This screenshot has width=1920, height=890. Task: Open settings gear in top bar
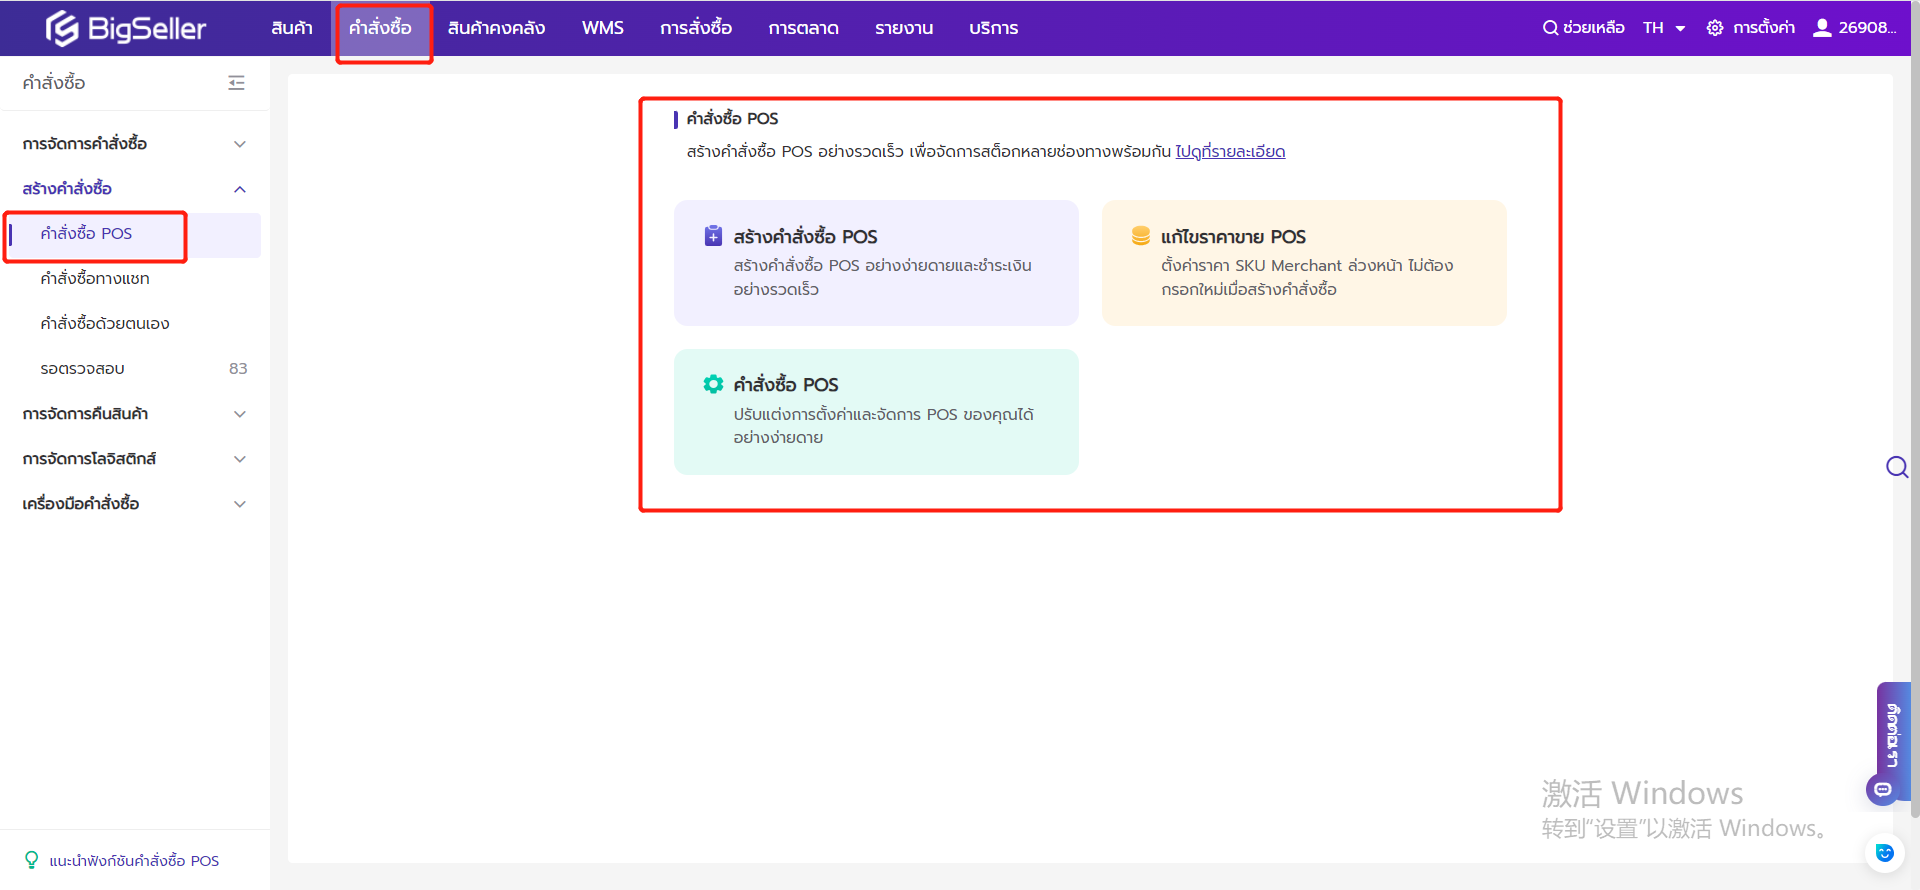[1715, 28]
